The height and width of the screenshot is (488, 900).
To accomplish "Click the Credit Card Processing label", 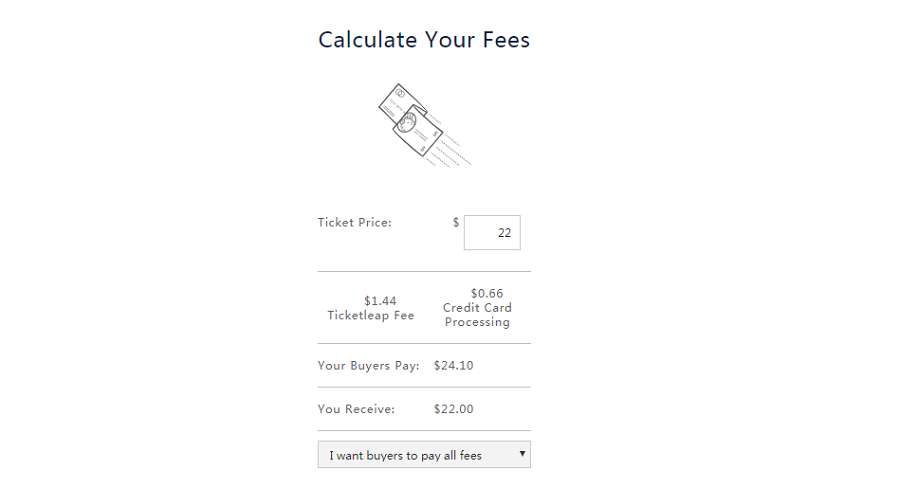I will click(477, 315).
